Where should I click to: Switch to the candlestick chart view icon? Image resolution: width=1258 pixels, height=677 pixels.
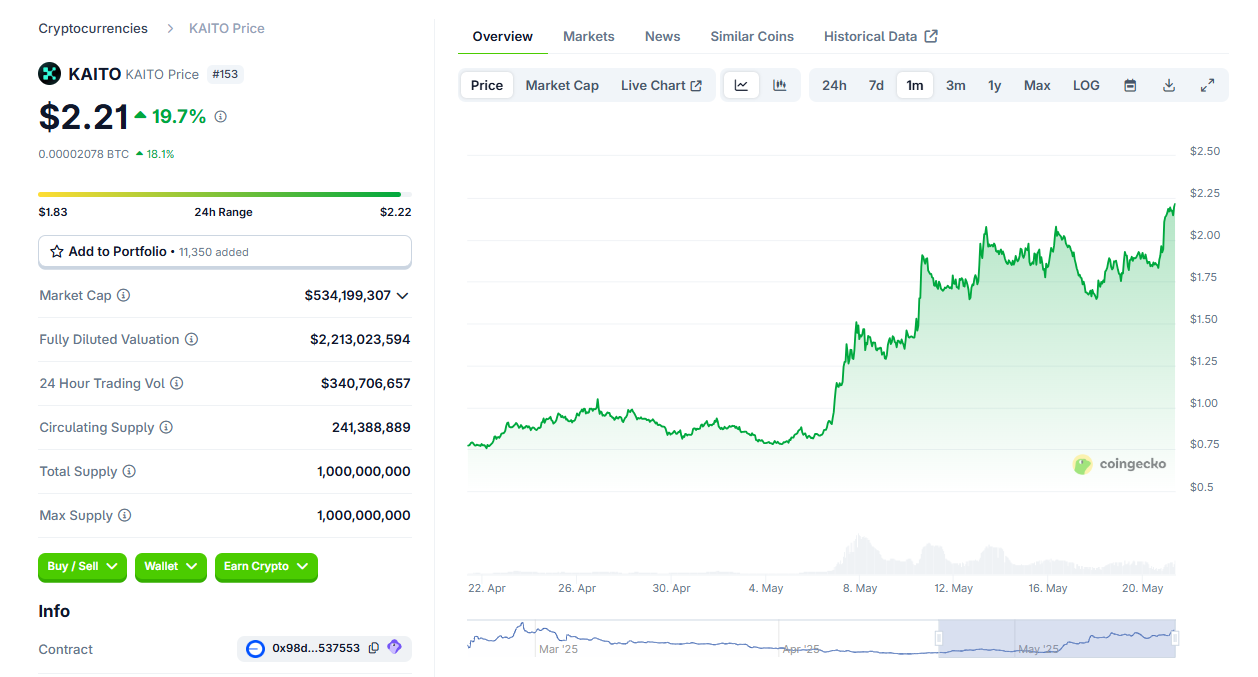tap(780, 86)
